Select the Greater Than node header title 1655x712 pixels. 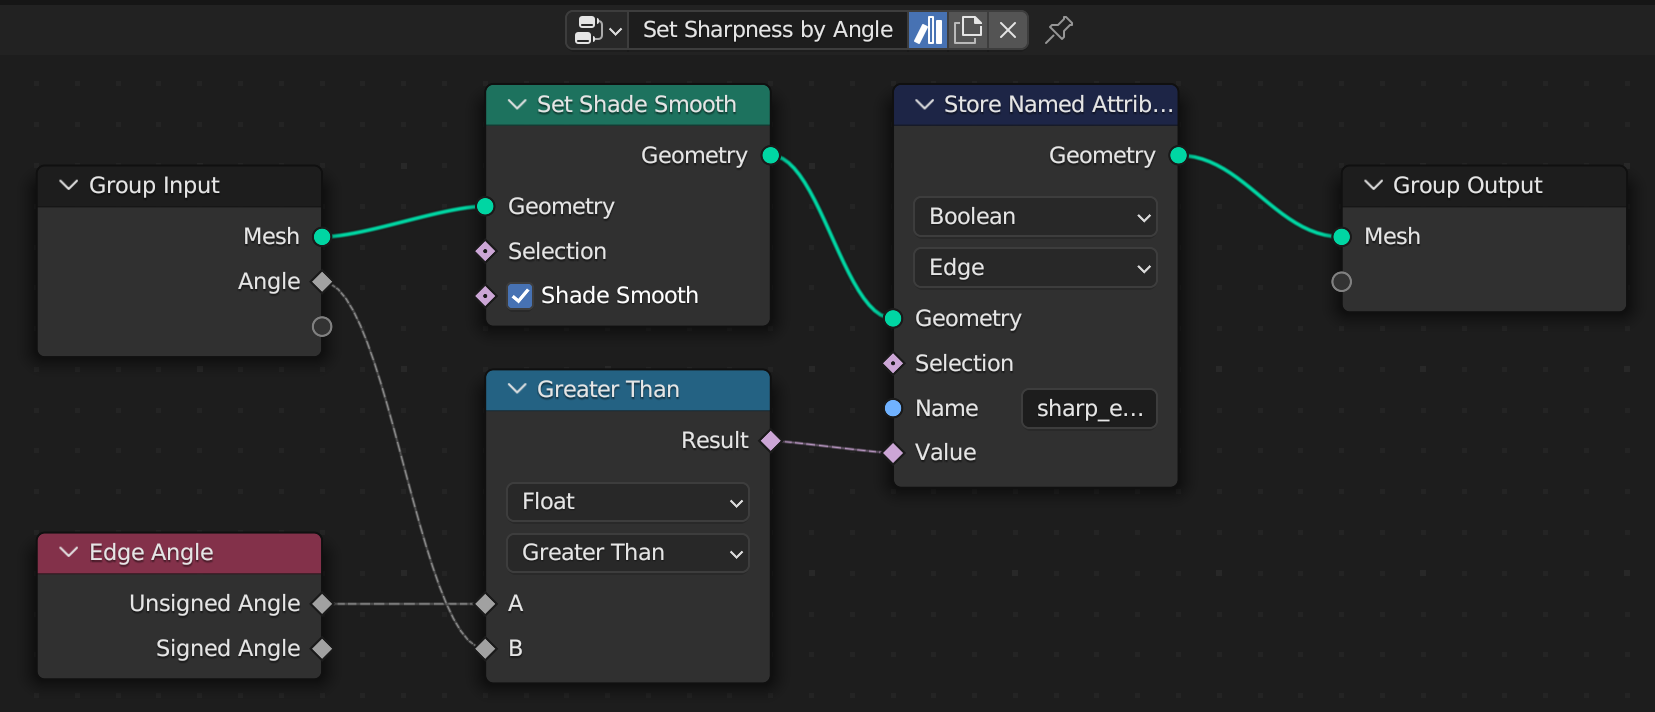click(x=608, y=389)
